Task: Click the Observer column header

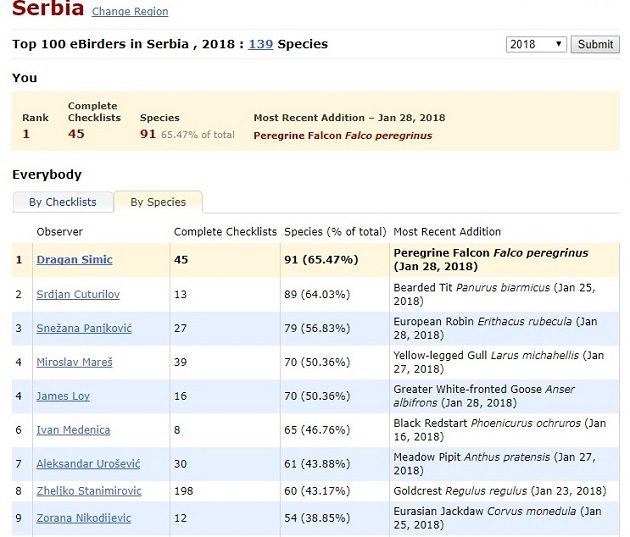Action: point(59,232)
